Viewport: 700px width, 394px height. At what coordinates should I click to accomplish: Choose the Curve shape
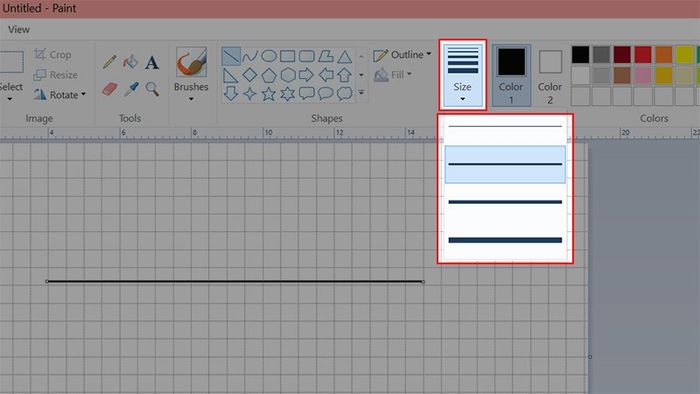[250, 56]
